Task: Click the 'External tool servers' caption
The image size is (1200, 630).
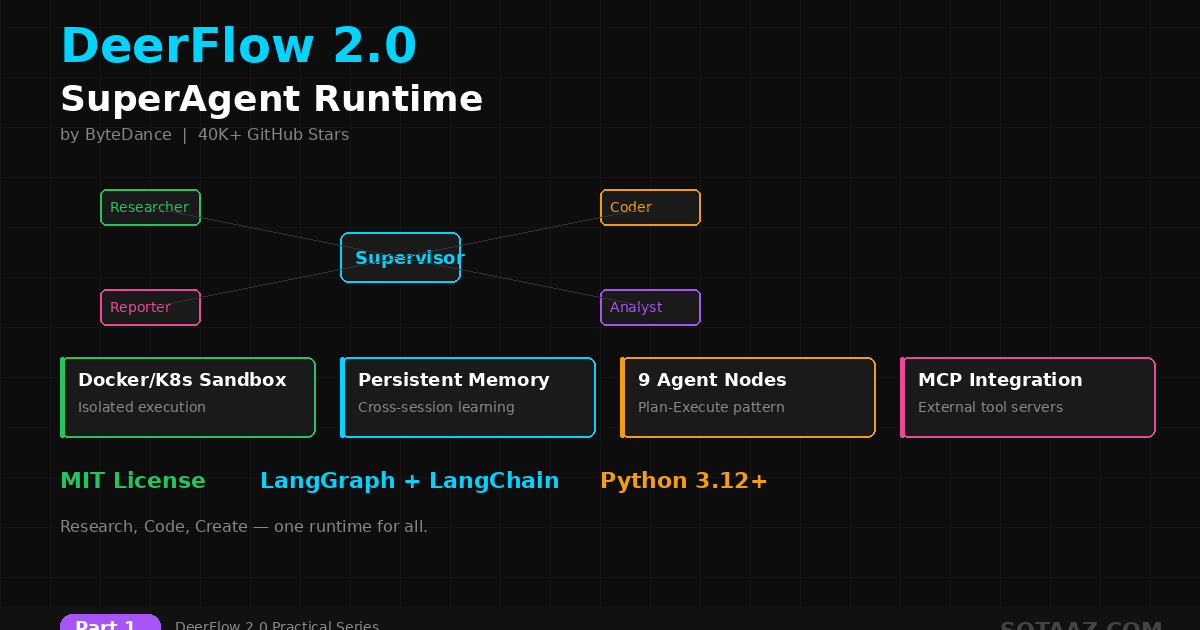Action: 990,408
